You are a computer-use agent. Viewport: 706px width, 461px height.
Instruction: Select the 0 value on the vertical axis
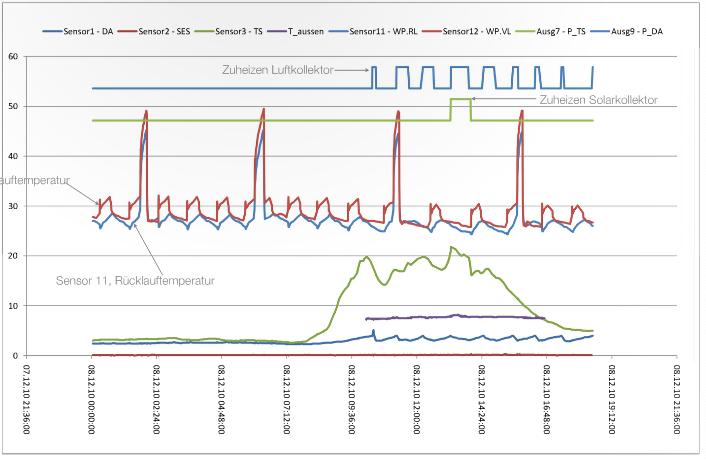pos(14,356)
